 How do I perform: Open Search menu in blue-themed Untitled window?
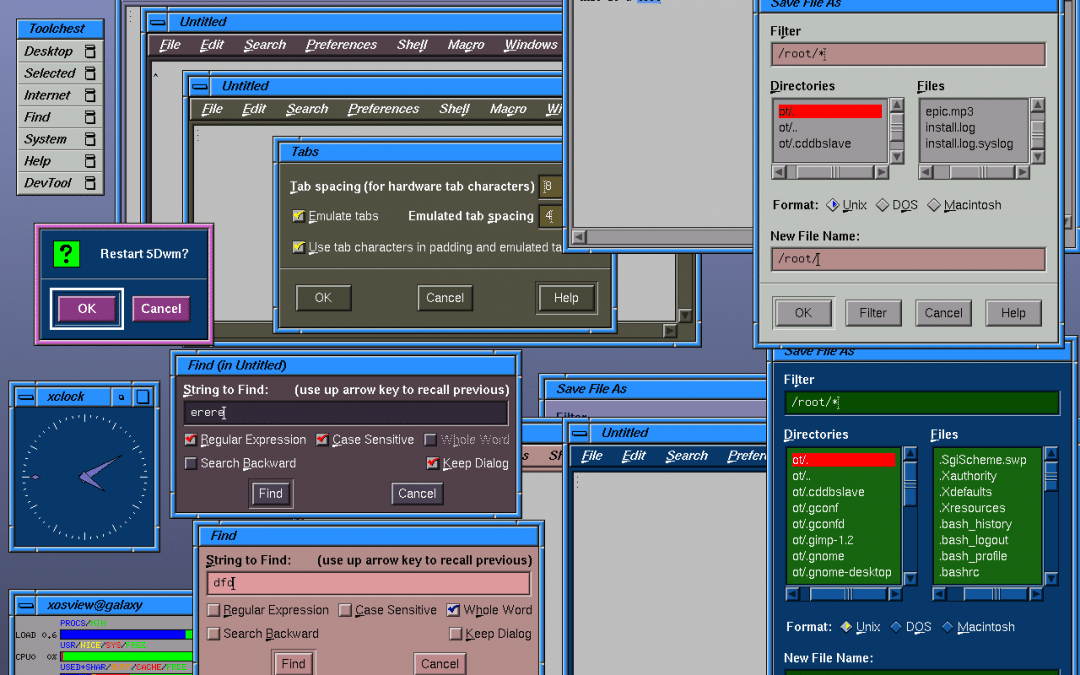click(x=687, y=456)
